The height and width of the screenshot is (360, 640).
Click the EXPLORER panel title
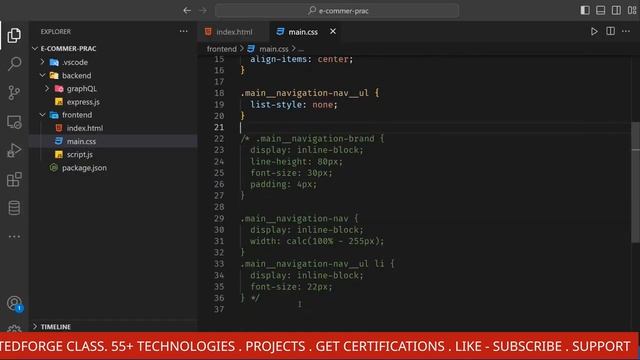coord(56,31)
